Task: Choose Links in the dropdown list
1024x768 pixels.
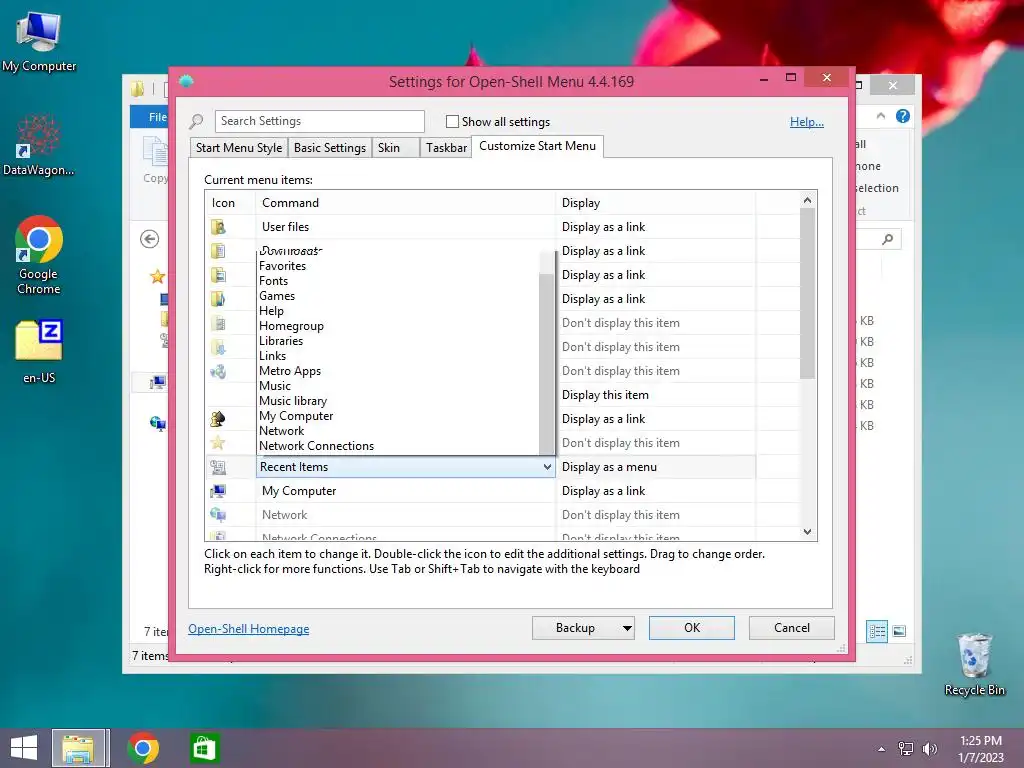Action: (272, 356)
